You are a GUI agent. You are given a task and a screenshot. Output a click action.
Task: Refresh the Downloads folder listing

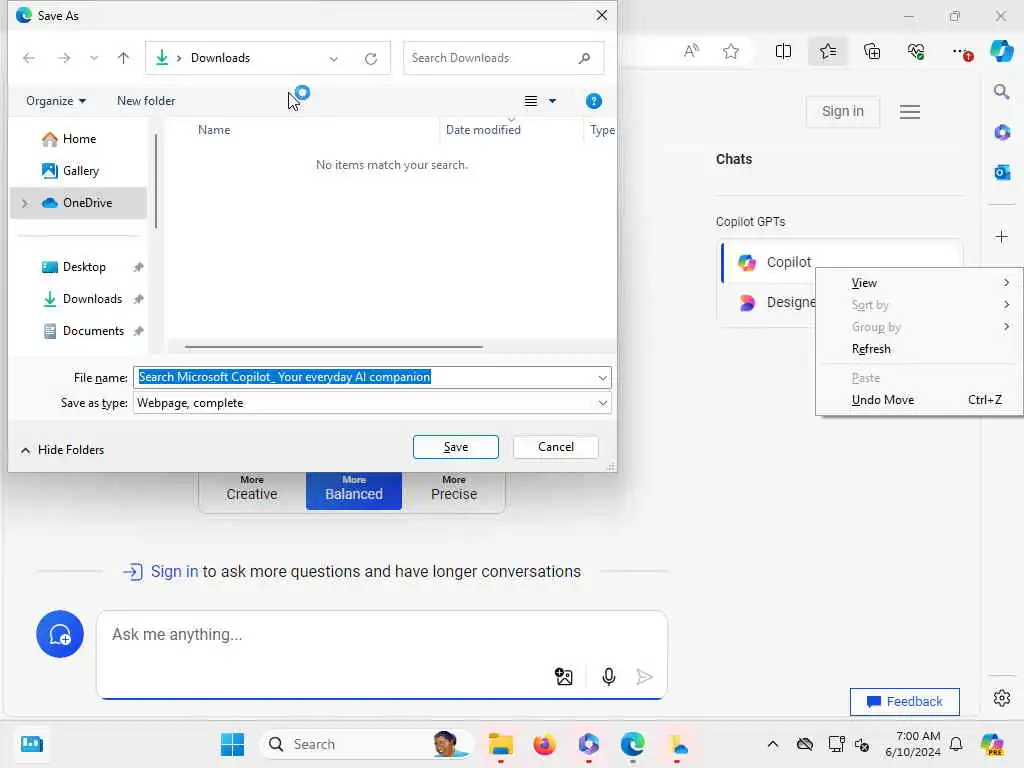point(371,59)
